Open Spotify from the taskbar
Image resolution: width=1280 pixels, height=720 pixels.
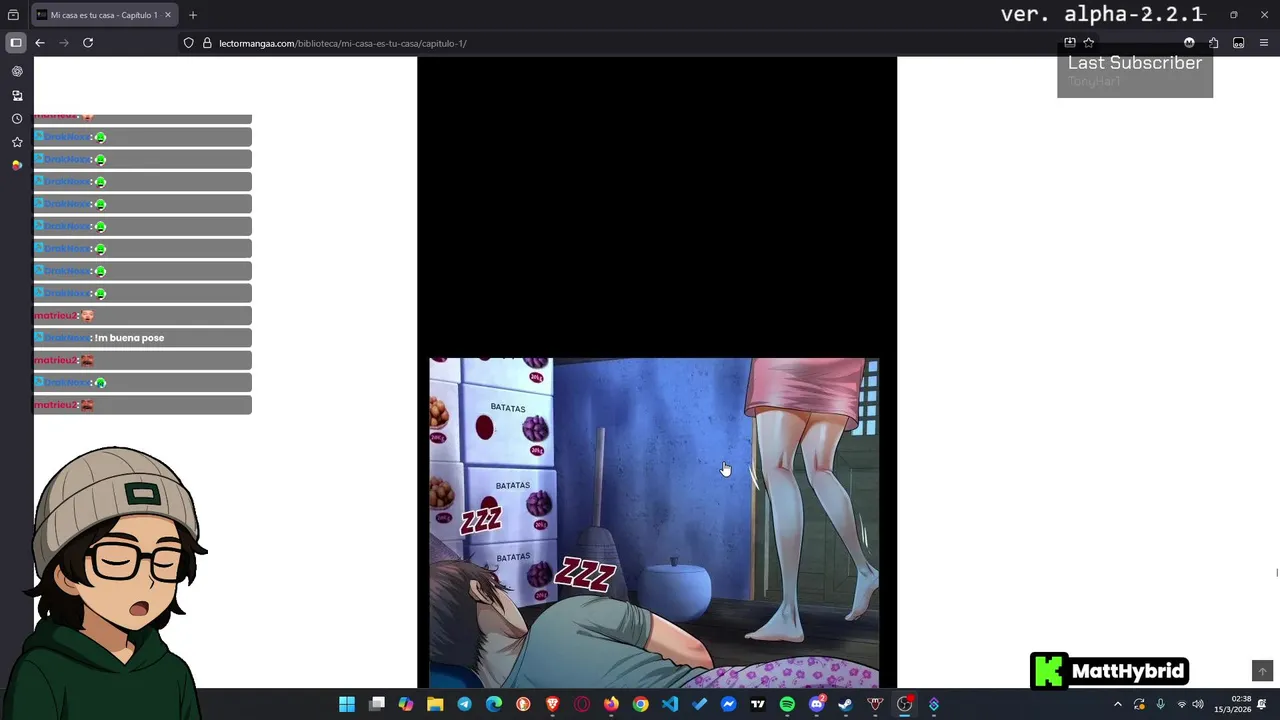(787, 704)
